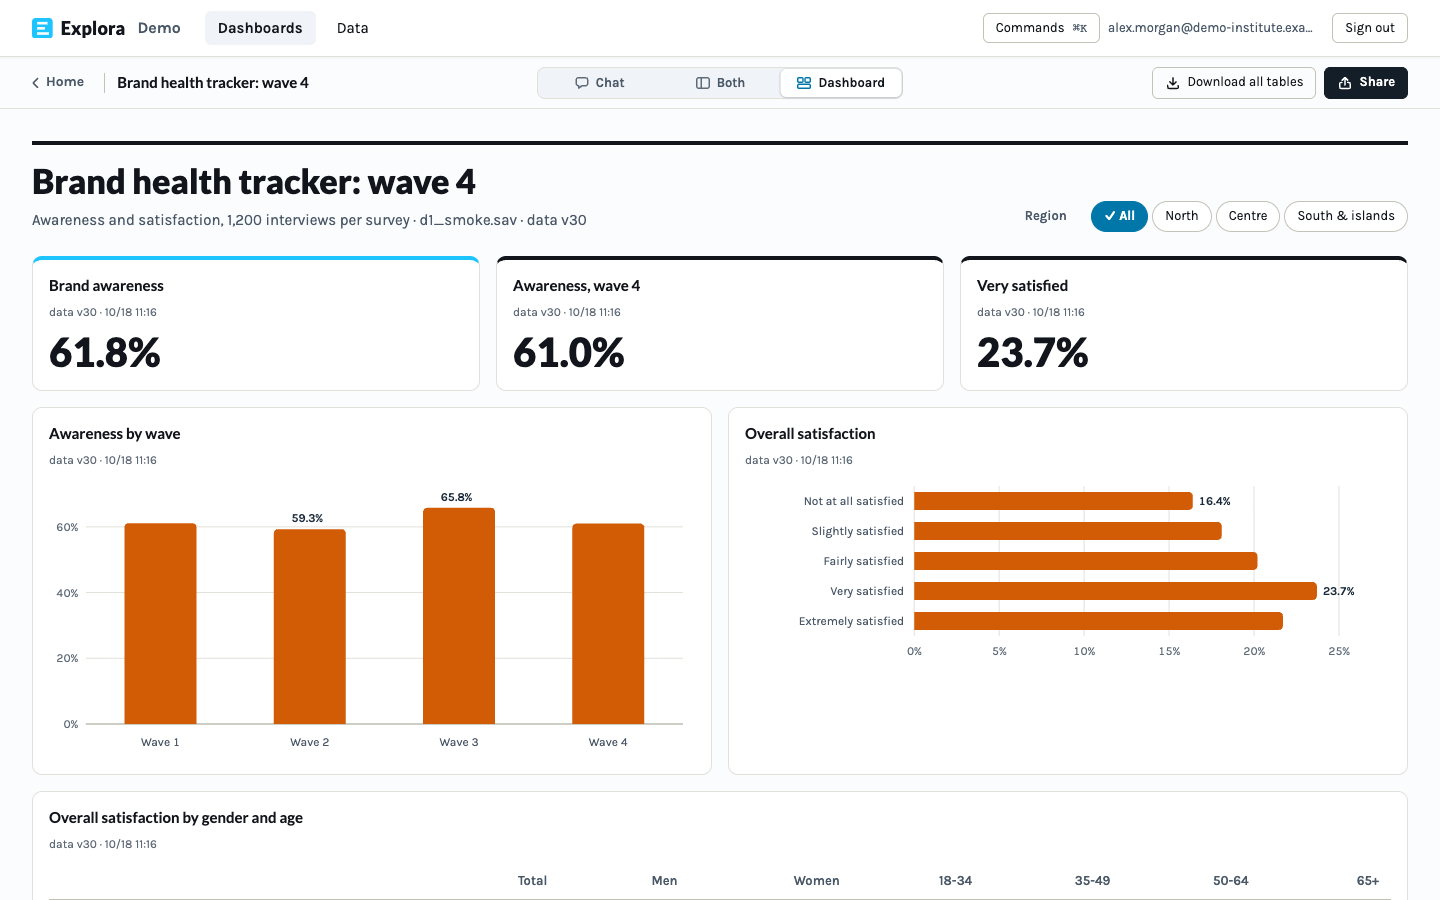Open the Commands palette button

[1041, 28]
